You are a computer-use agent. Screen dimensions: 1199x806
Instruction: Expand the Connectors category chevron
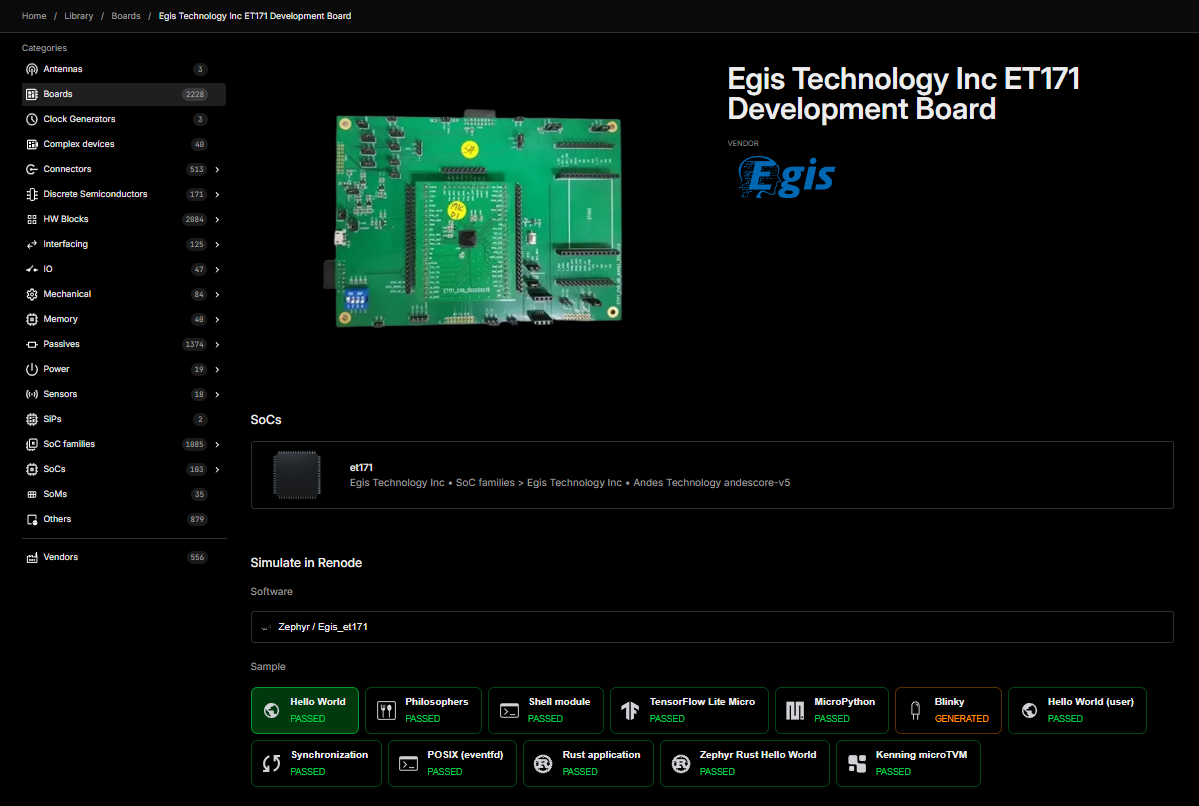click(217, 170)
